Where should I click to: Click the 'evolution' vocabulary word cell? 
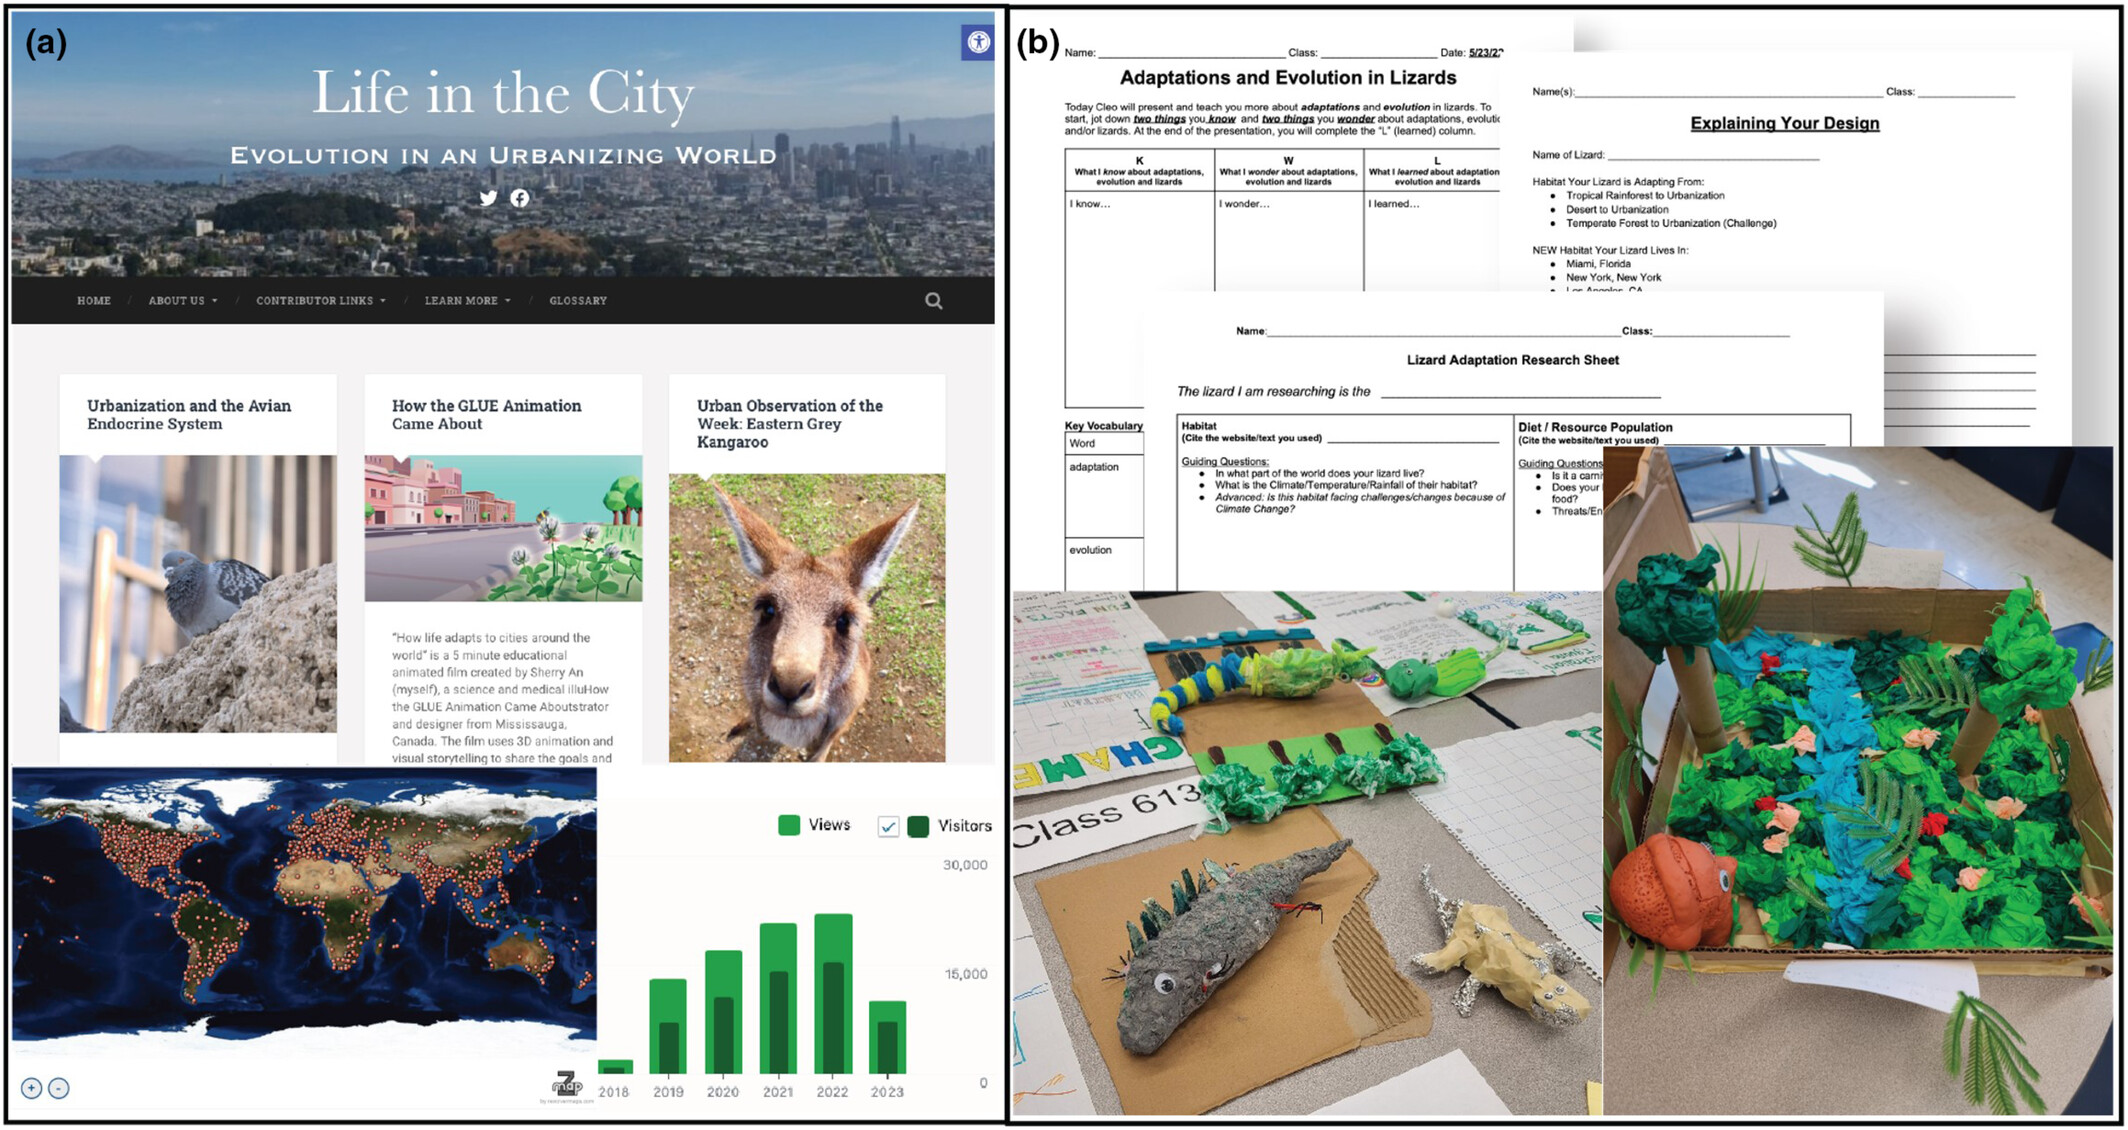(x=1104, y=563)
